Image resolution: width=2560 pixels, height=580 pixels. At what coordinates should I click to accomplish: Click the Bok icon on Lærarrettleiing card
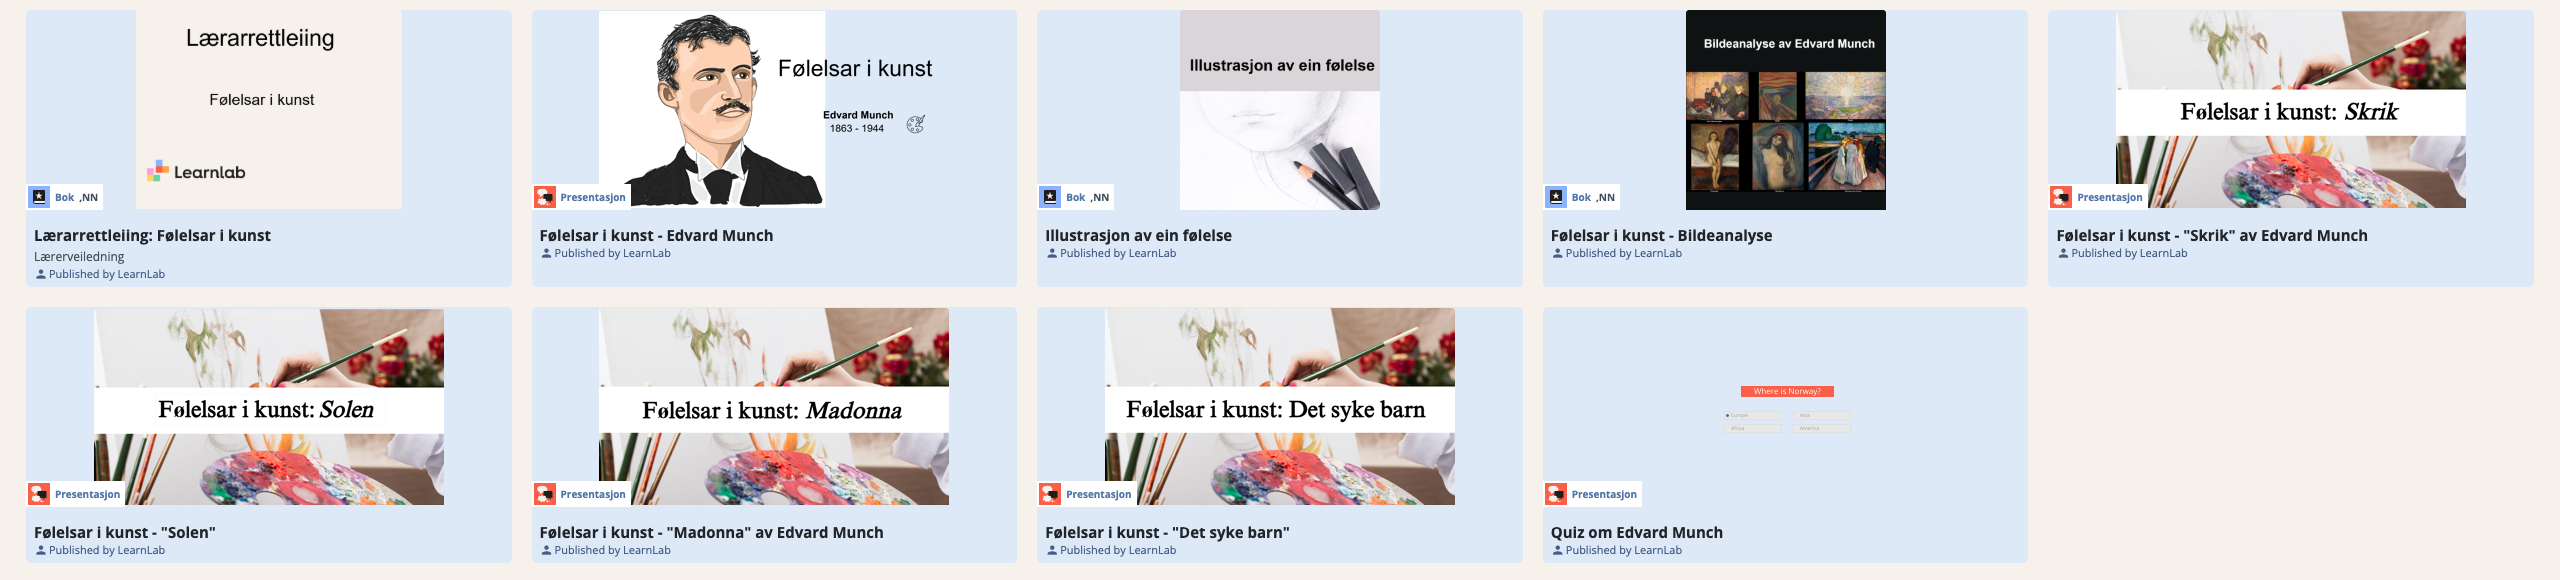point(39,197)
